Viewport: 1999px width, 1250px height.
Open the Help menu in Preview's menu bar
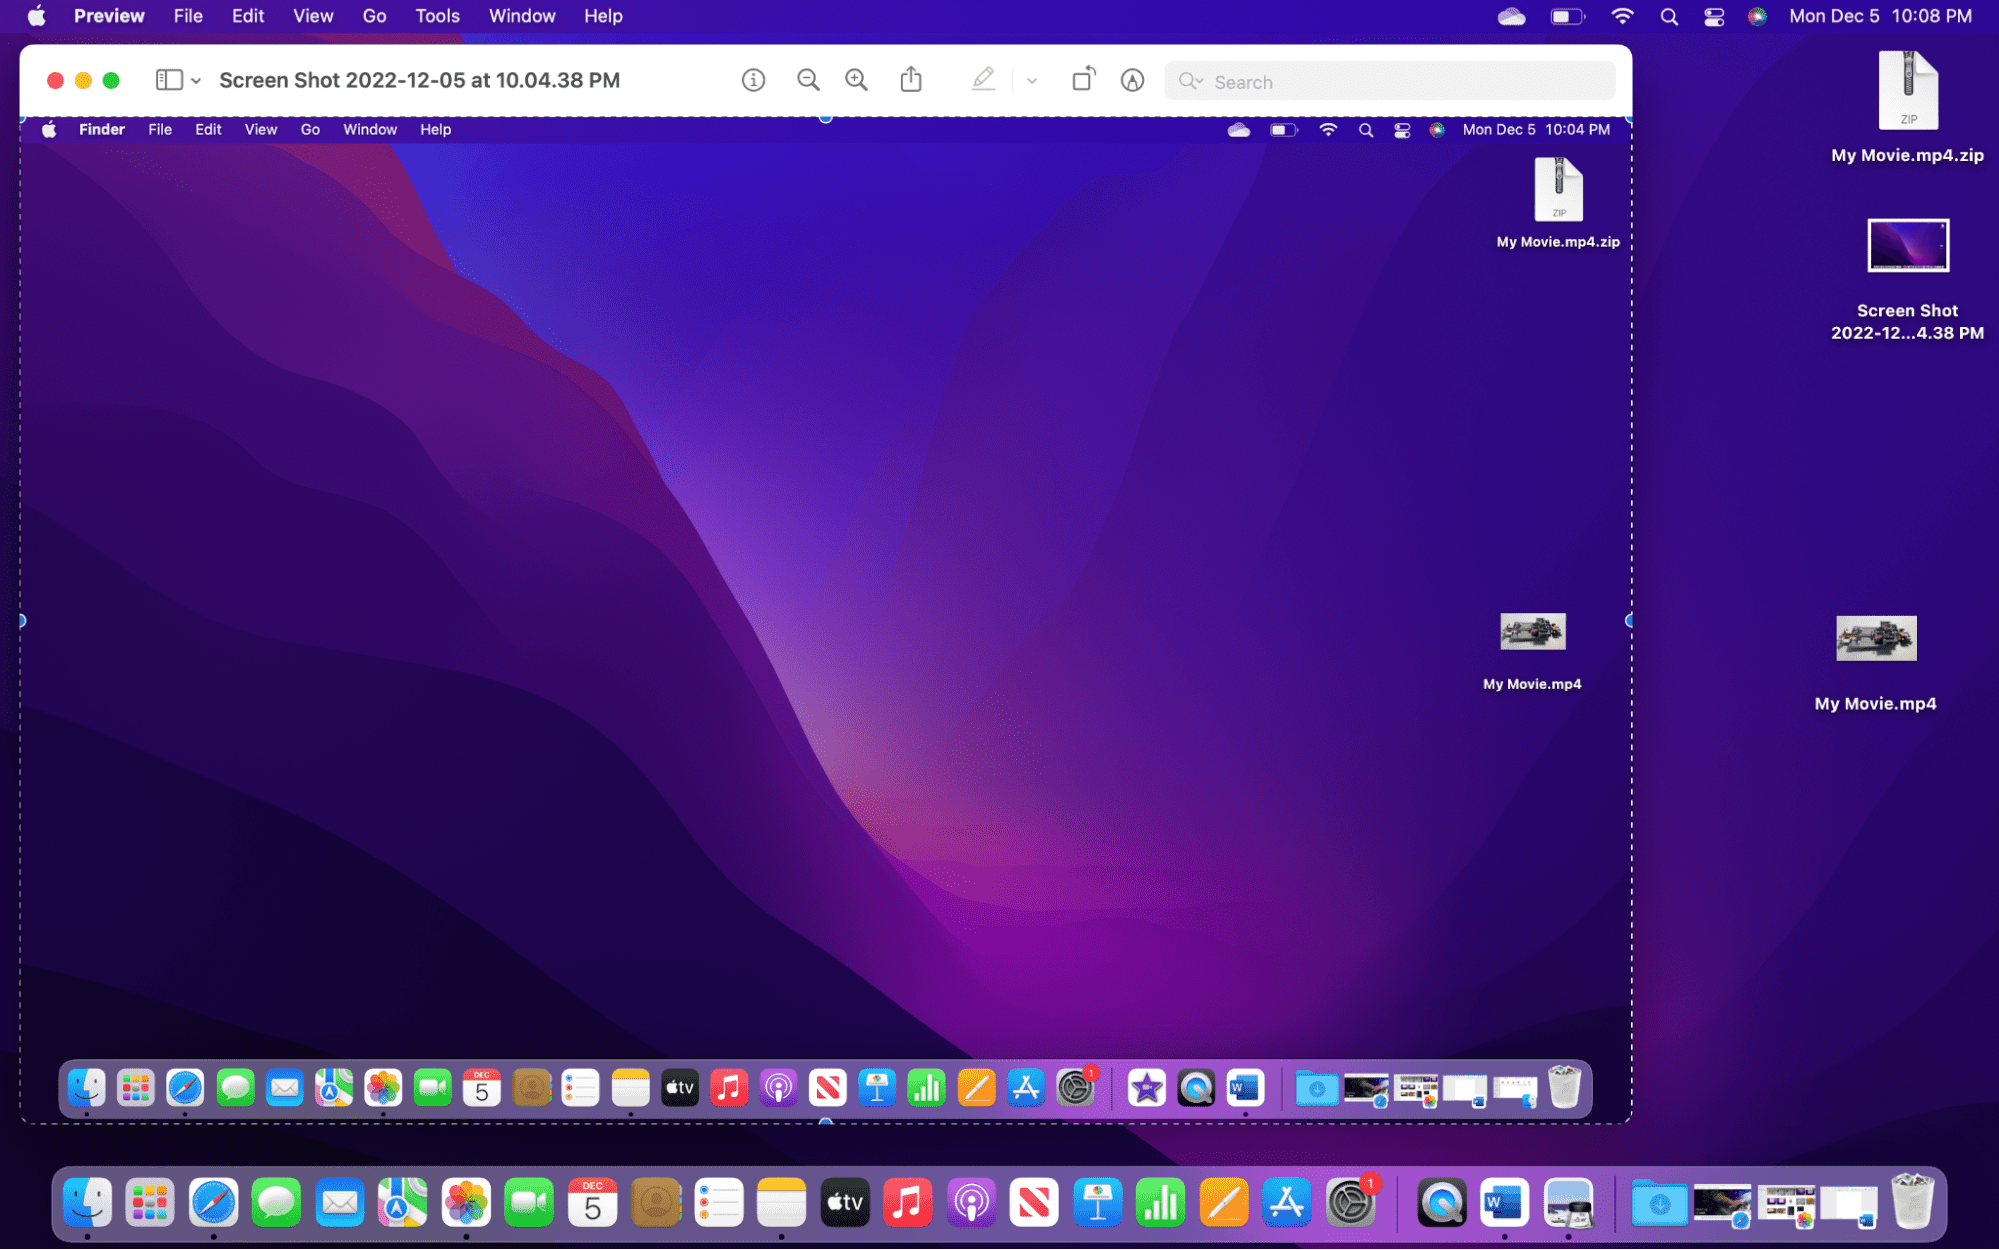[603, 16]
